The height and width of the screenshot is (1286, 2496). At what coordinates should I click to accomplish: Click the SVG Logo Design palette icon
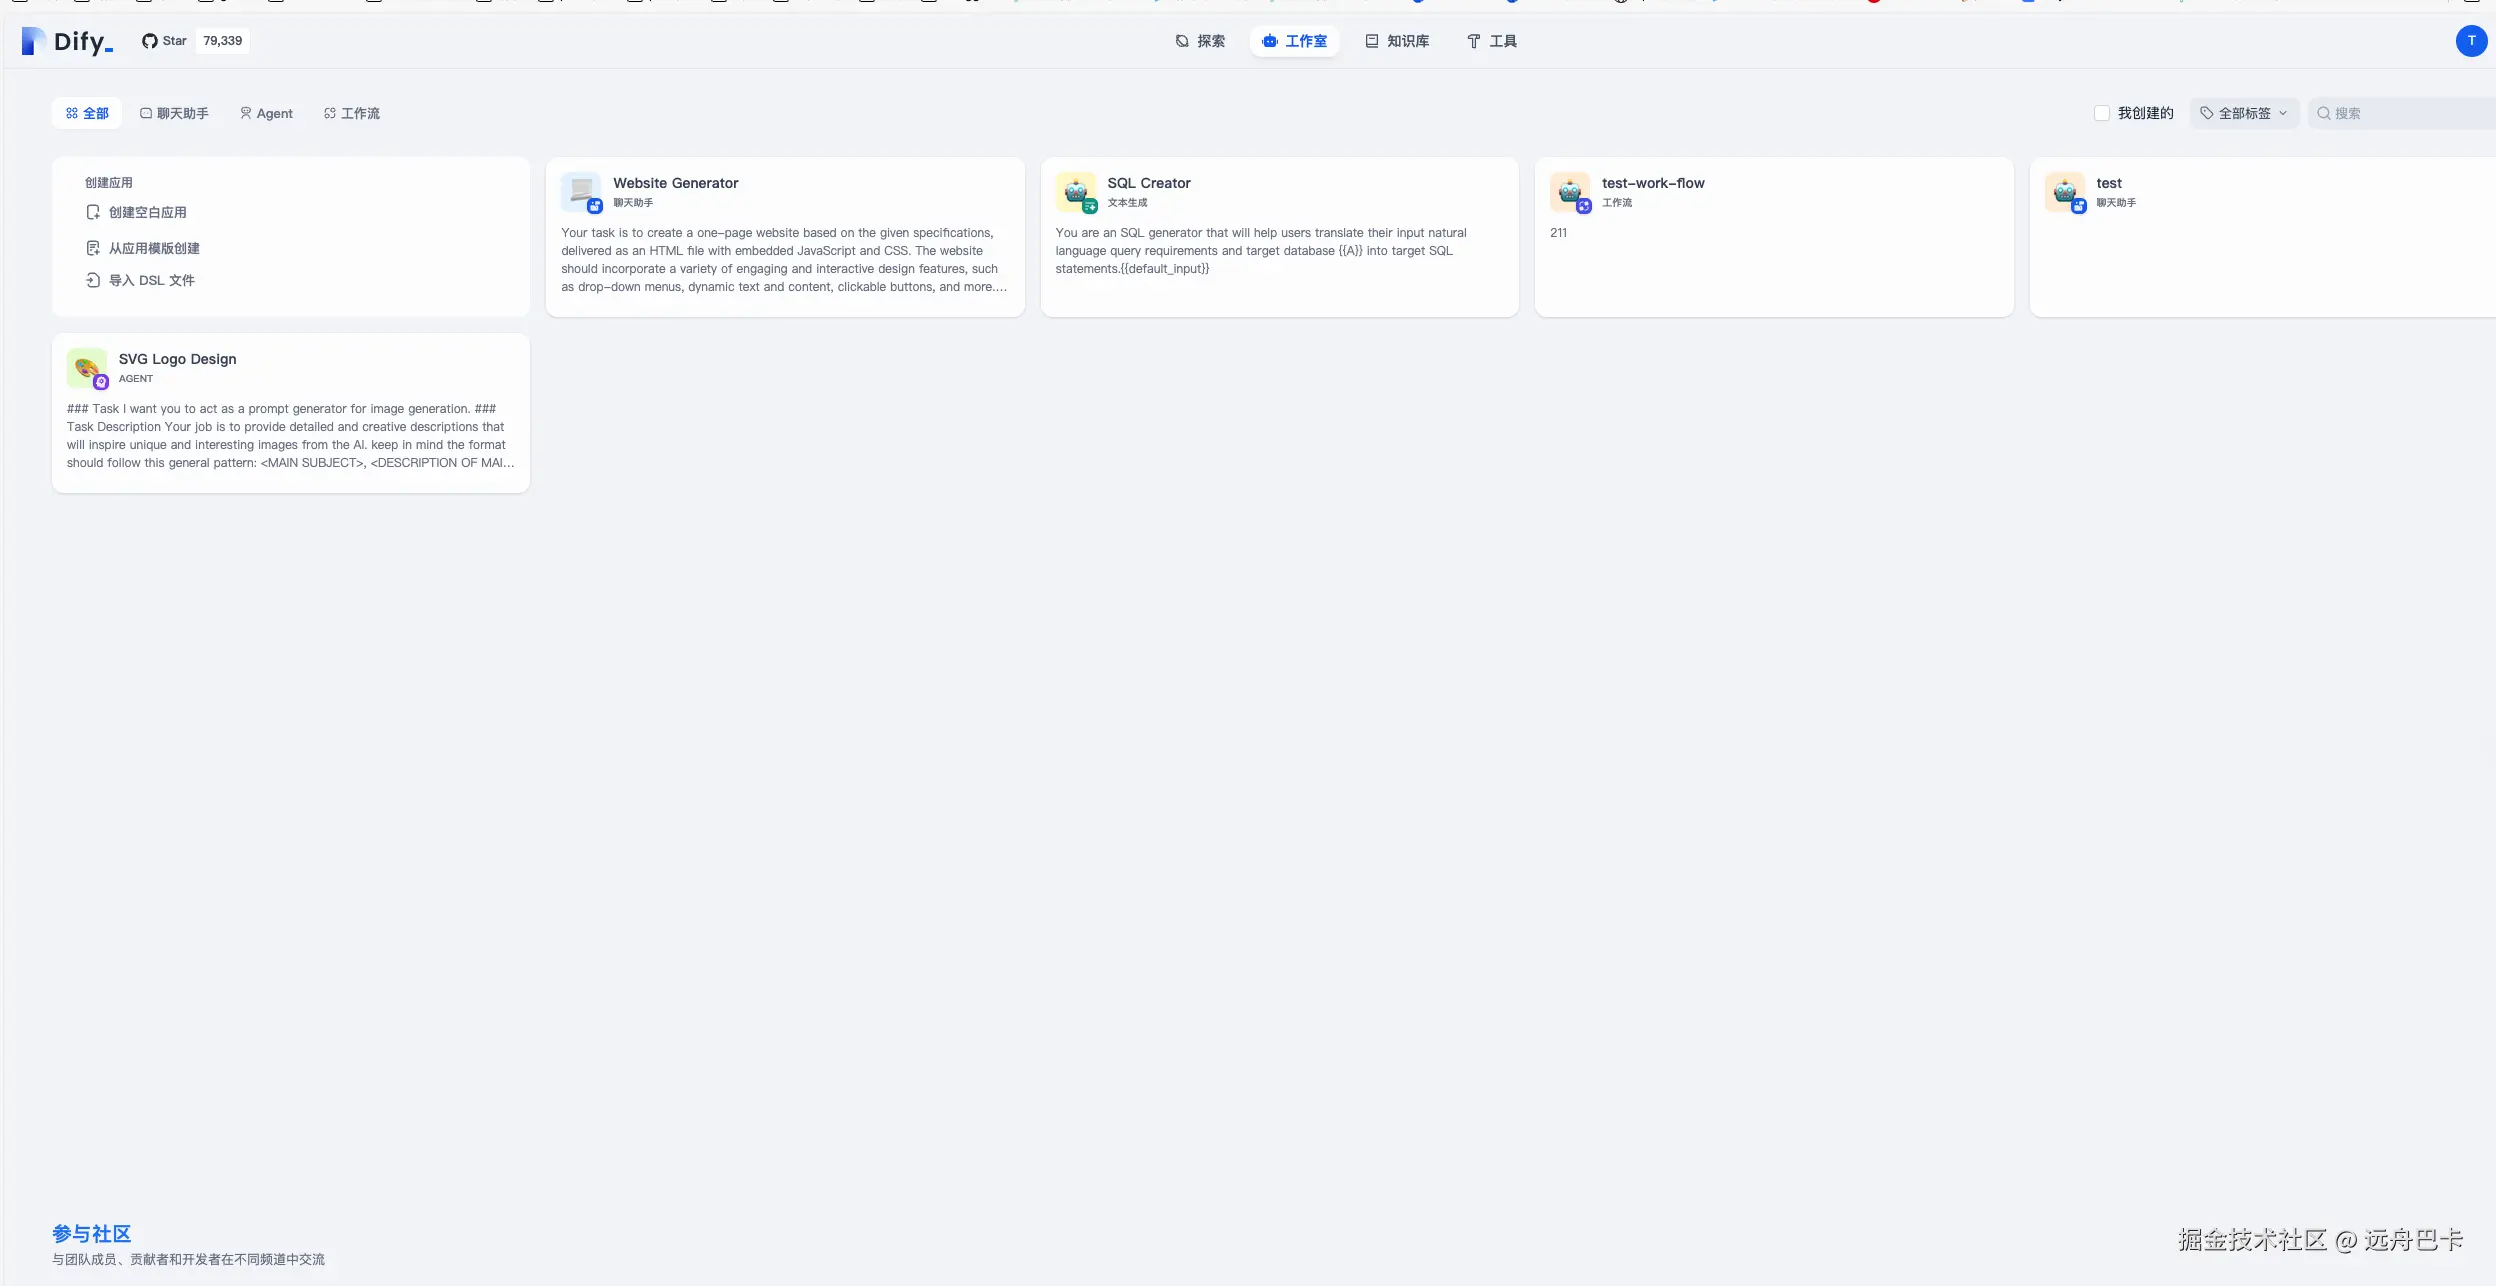click(87, 368)
